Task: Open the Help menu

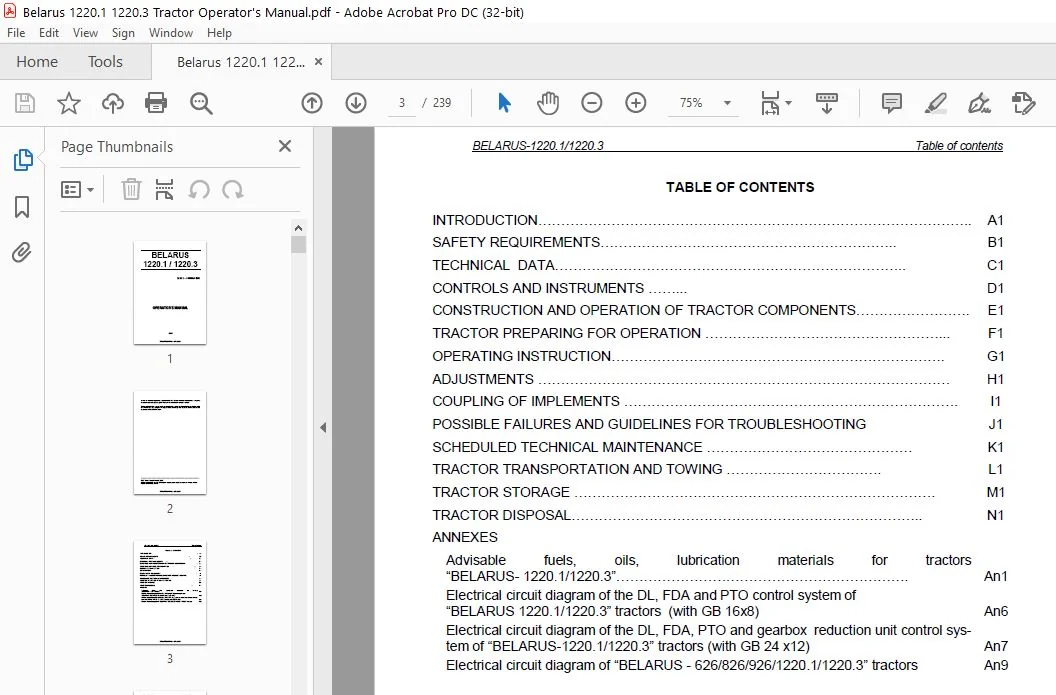Action: [x=219, y=32]
